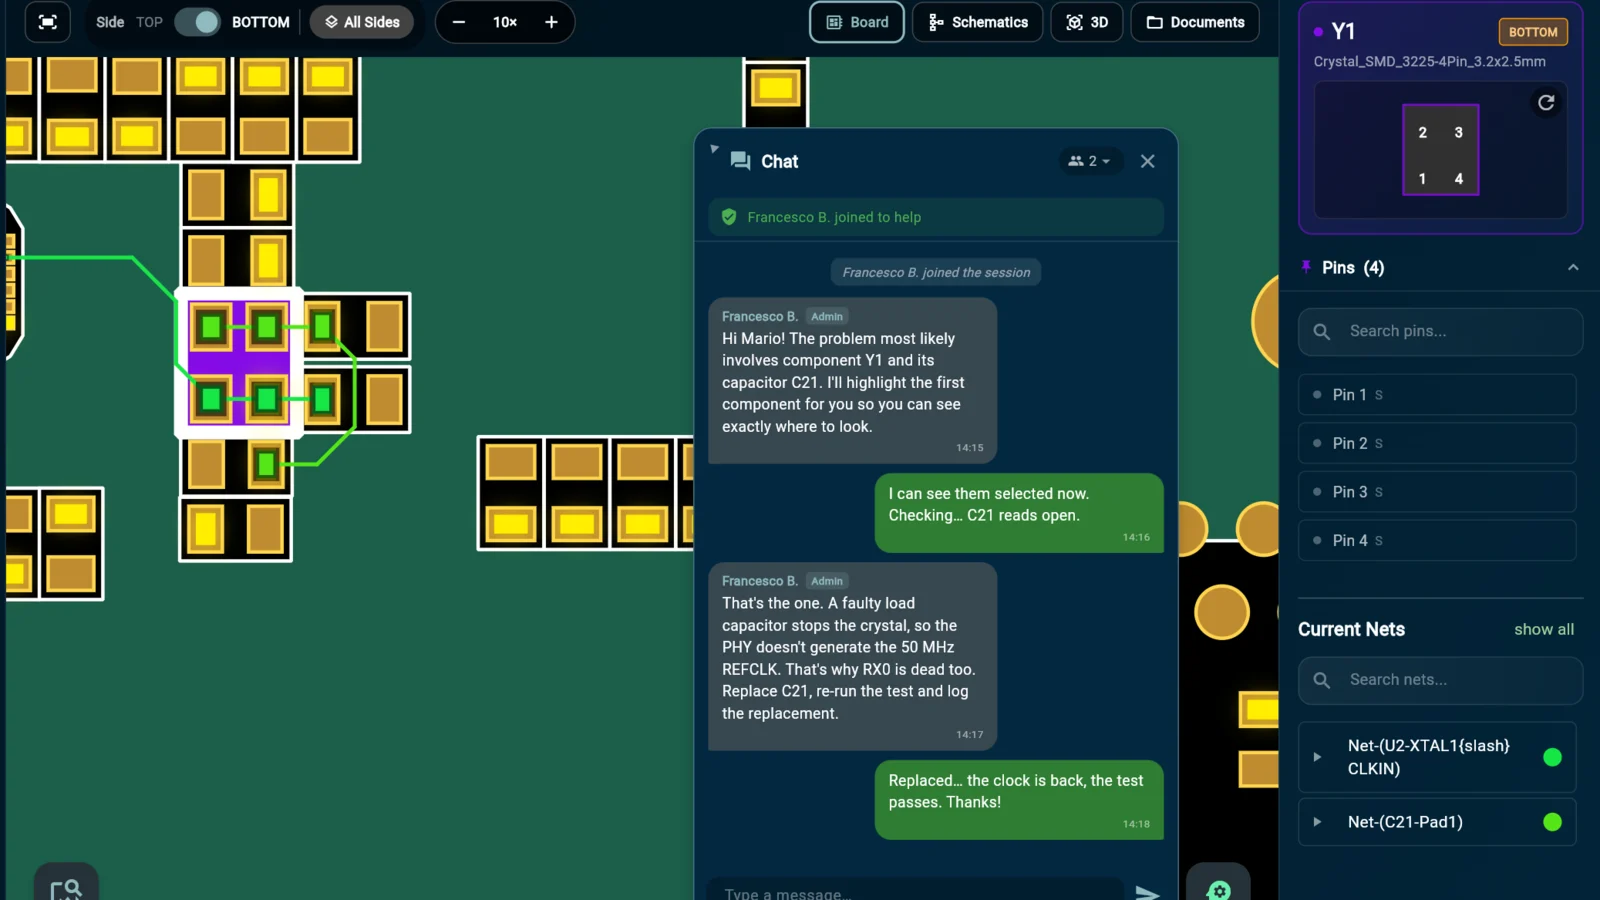The width and height of the screenshot is (1600, 900).
Task: Click the inspect tool icon at bottom left
Action: 66,885
